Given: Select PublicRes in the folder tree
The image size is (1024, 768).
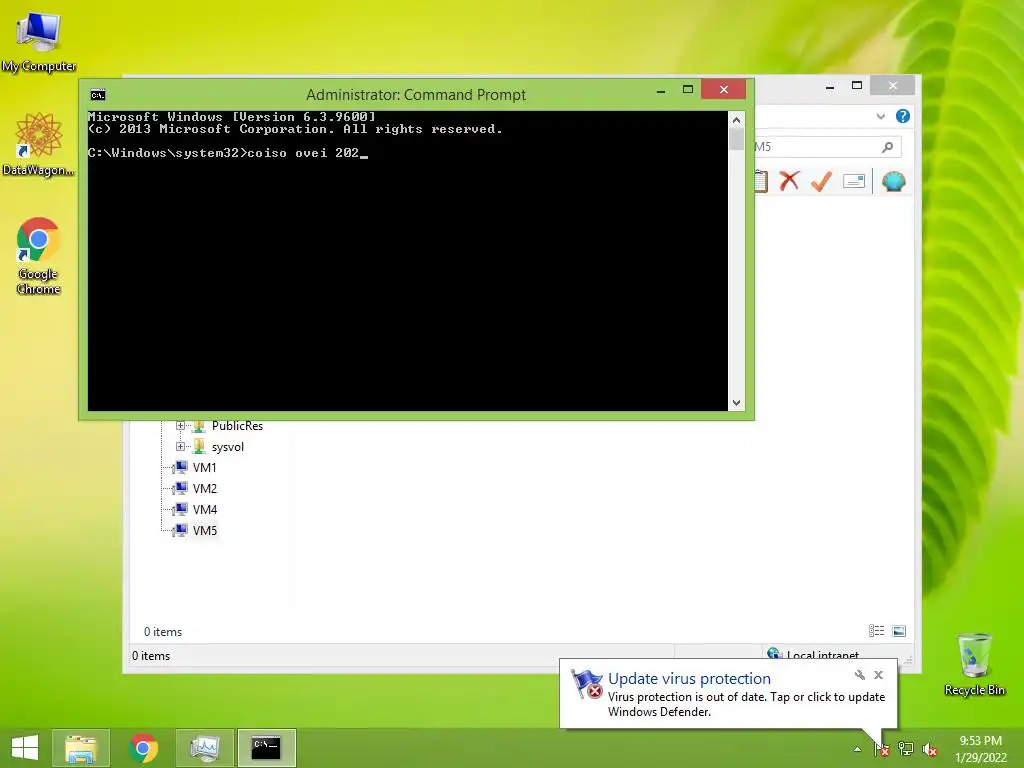Looking at the screenshot, I should pos(237,426).
